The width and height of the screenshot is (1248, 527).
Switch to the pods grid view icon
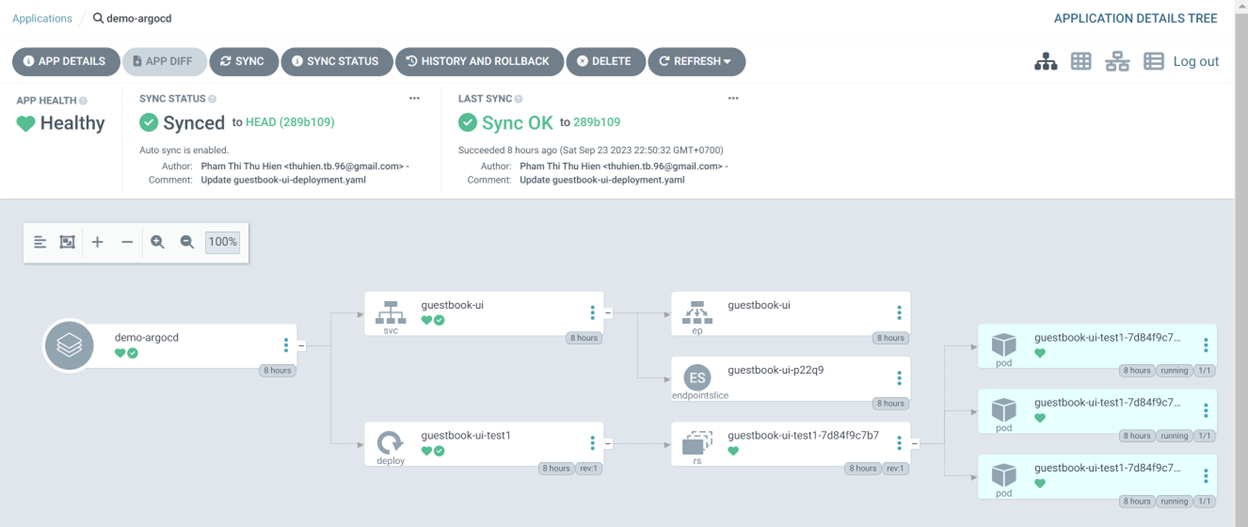click(1081, 62)
